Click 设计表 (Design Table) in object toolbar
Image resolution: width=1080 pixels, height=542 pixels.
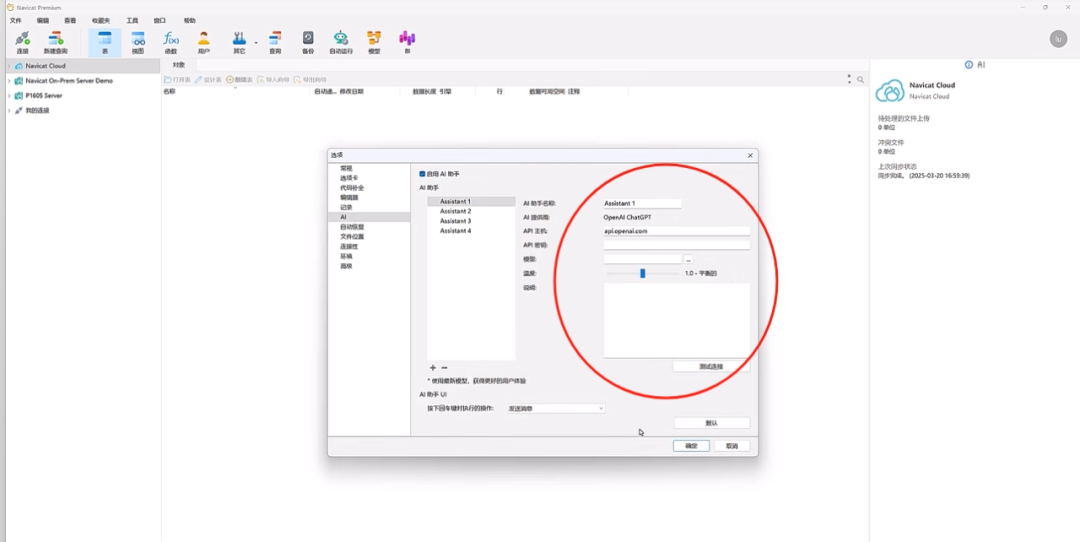[x=207, y=80]
